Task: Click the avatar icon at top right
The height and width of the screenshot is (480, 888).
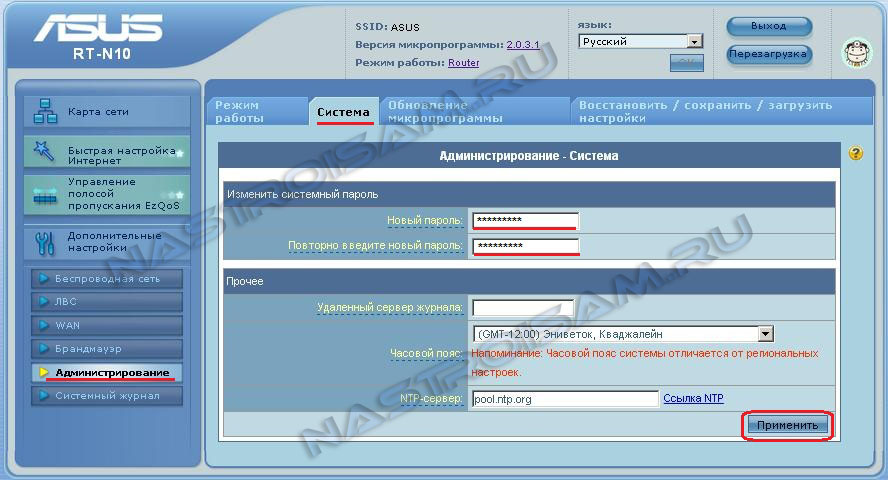Action: (x=856, y=53)
